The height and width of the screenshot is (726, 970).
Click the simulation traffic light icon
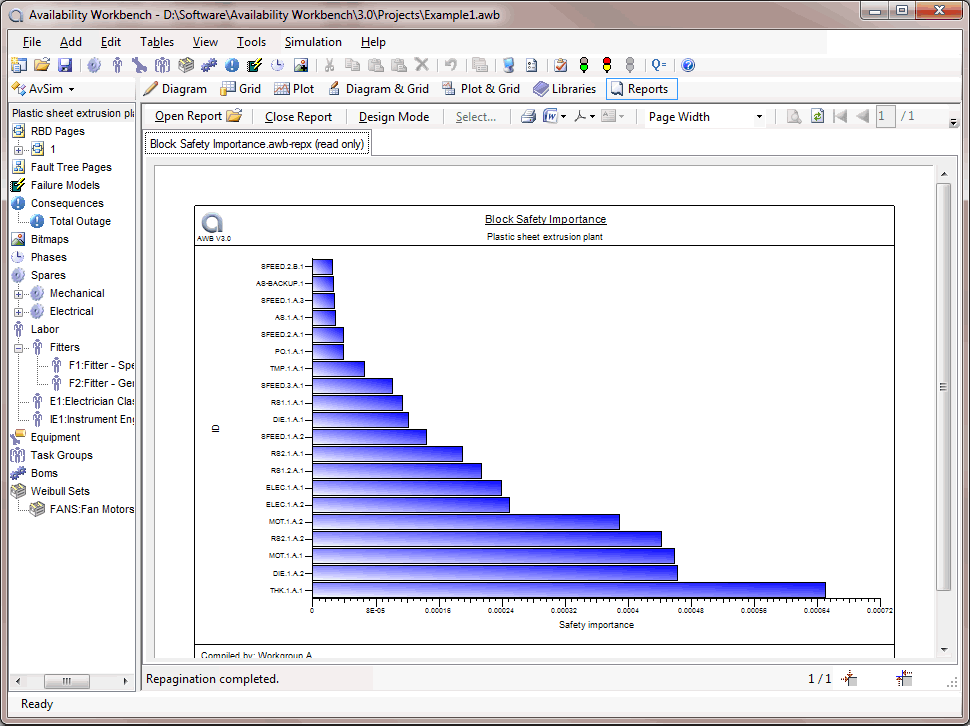click(586, 65)
